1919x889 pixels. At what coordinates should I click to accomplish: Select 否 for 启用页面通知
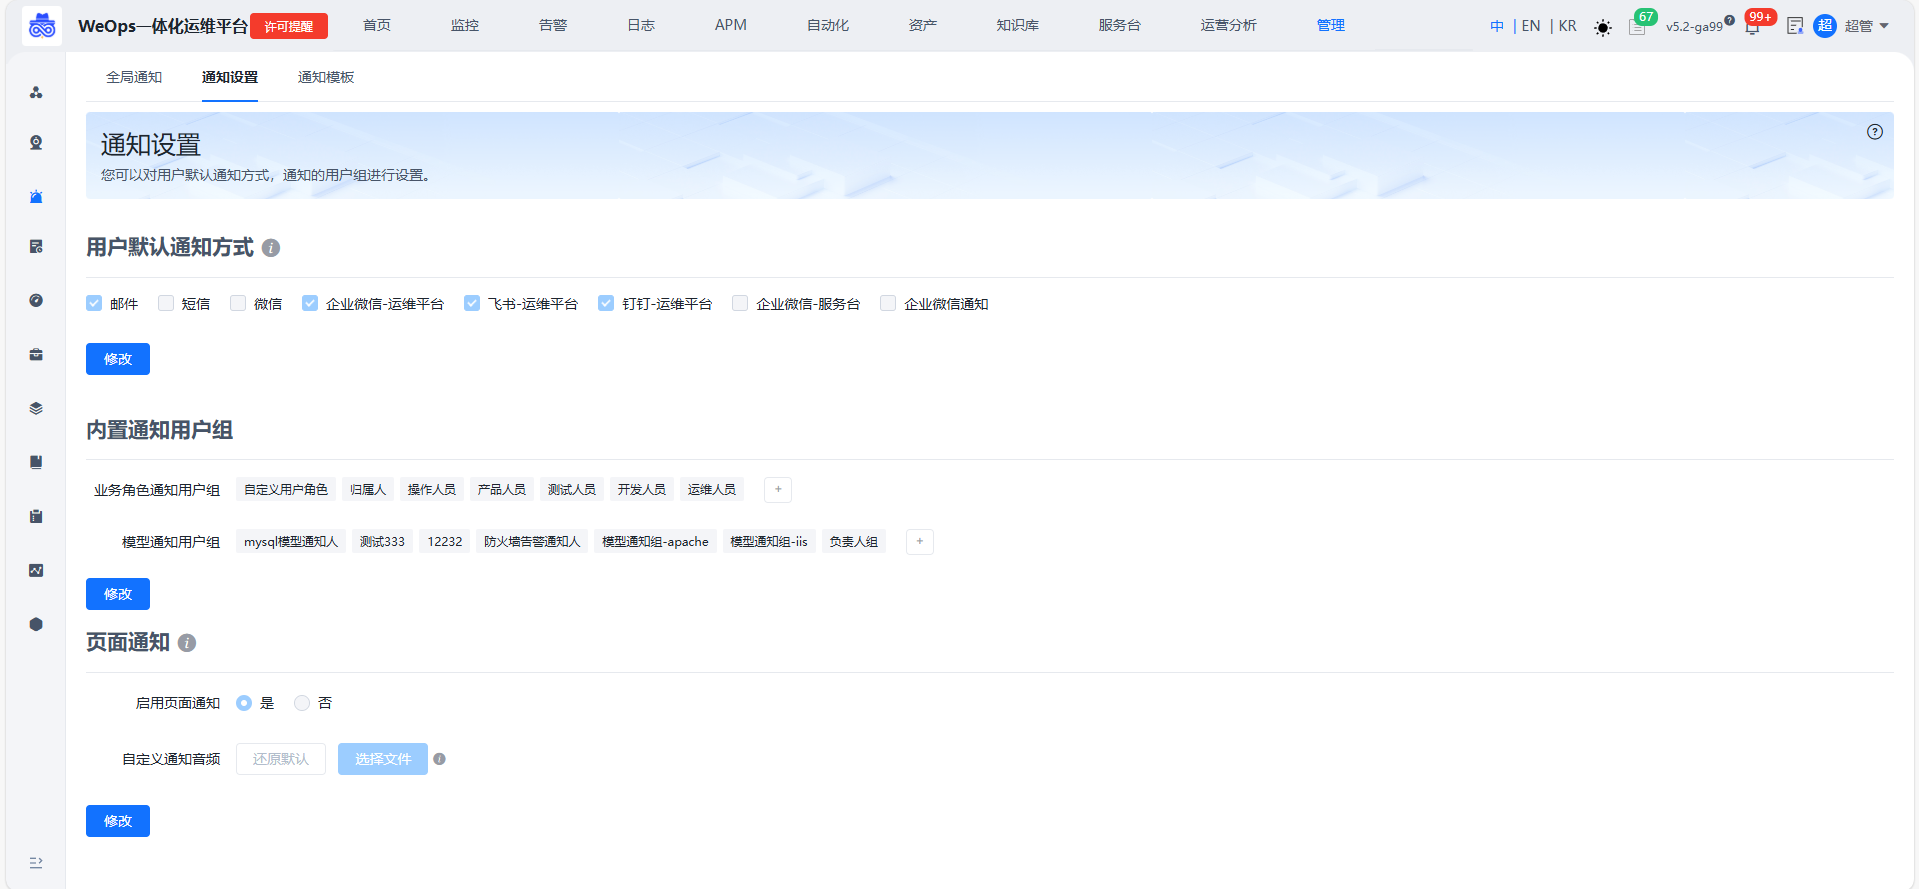click(302, 703)
